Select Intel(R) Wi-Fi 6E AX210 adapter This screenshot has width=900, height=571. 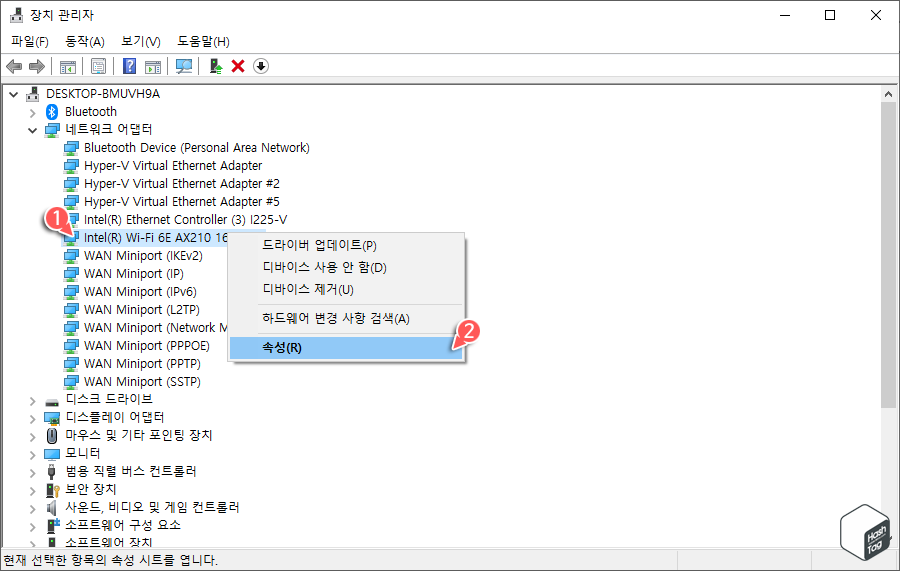155,238
